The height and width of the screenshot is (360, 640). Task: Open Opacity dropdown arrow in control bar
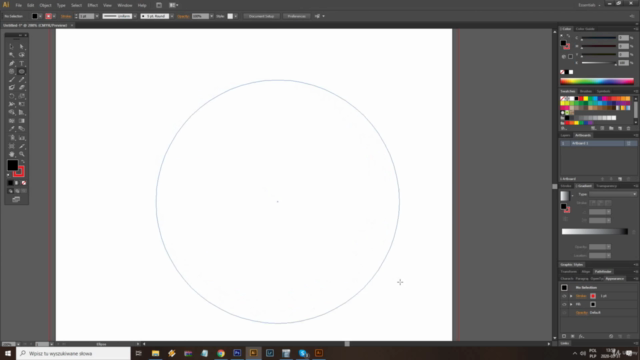pyautogui.click(x=211, y=16)
